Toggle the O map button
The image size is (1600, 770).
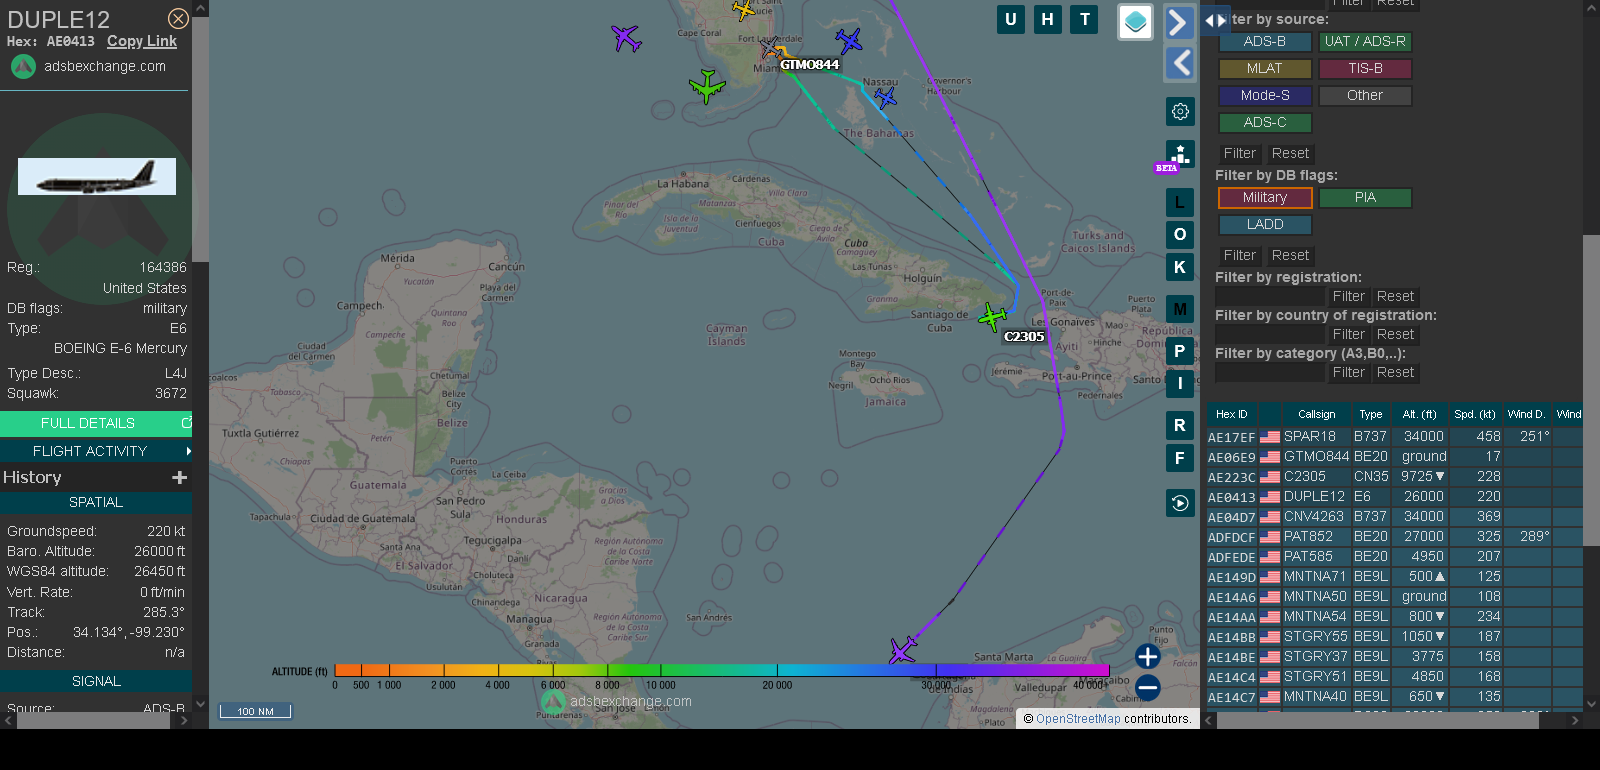tap(1180, 235)
